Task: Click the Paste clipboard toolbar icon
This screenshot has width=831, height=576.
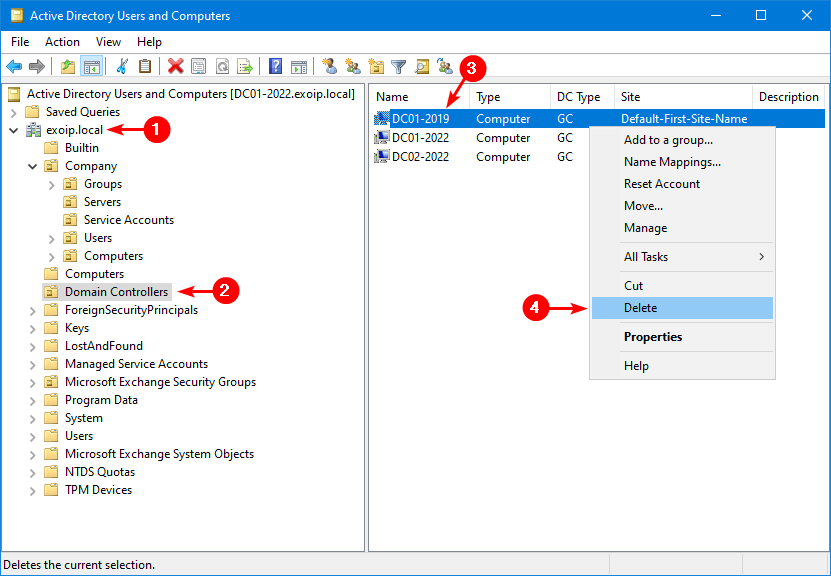Action: click(145, 67)
